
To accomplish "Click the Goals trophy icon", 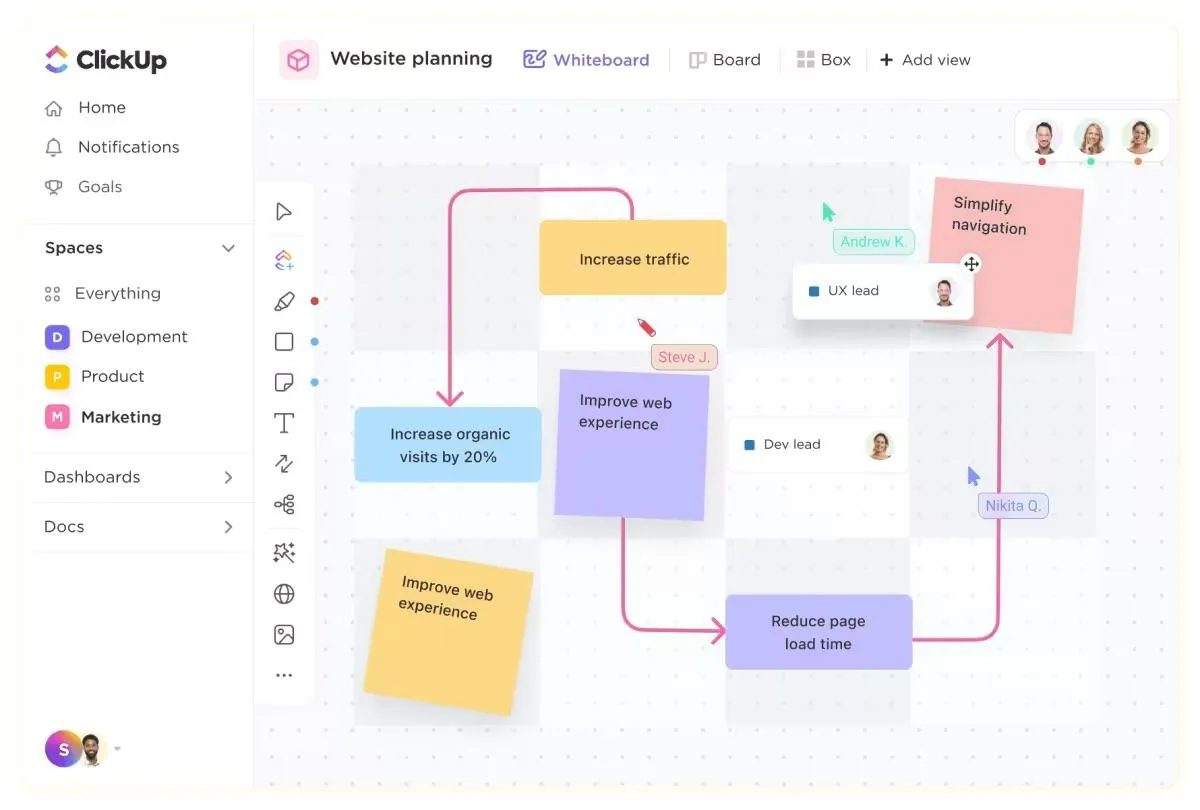I will 54,187.
